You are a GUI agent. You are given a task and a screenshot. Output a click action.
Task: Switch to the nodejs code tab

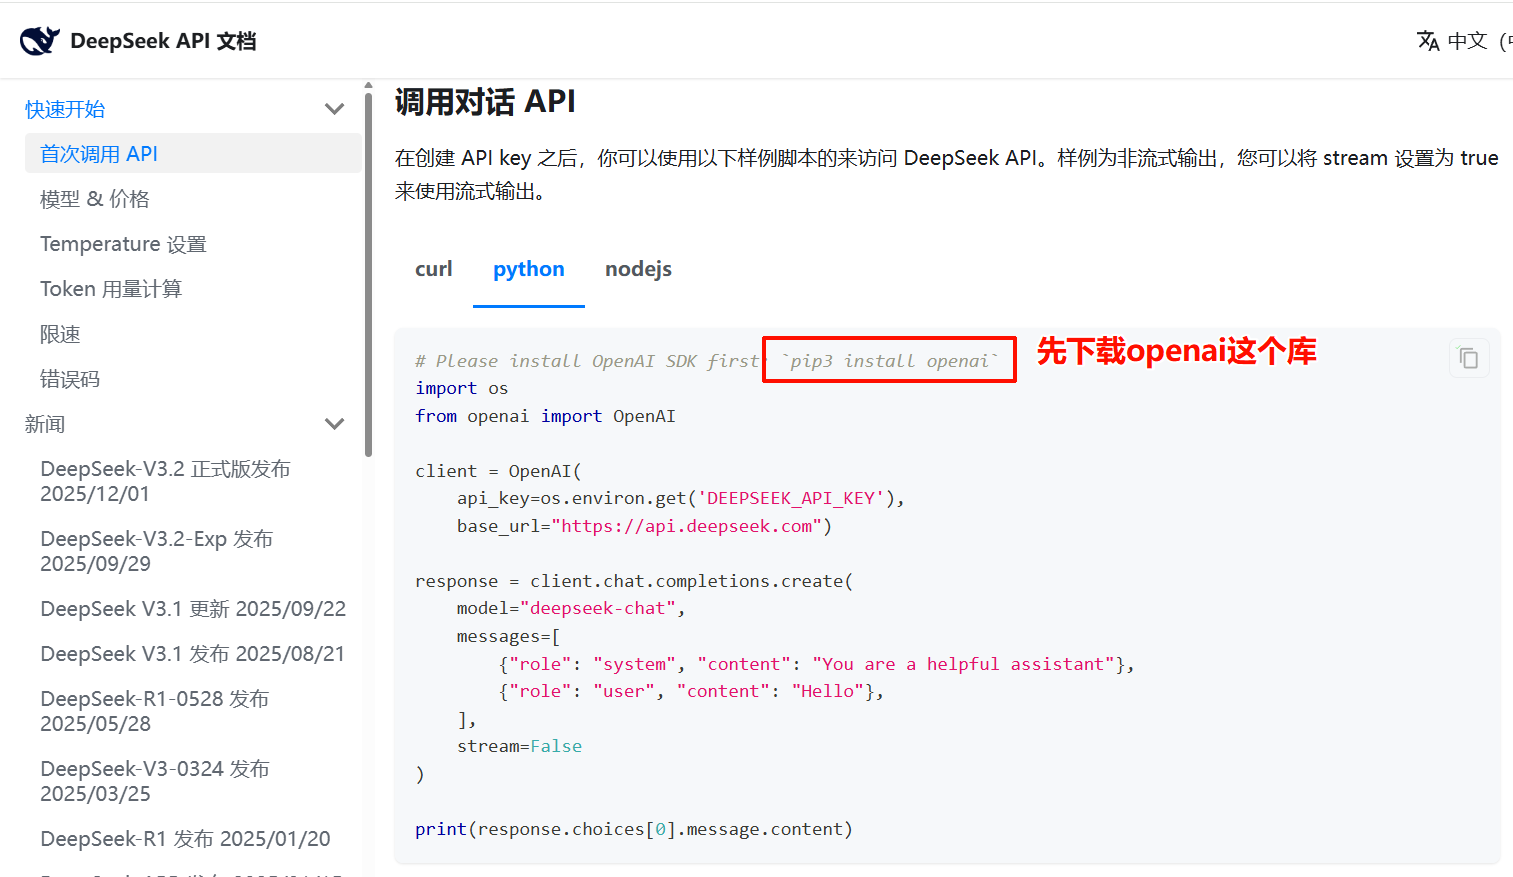[x=638, y=269]
